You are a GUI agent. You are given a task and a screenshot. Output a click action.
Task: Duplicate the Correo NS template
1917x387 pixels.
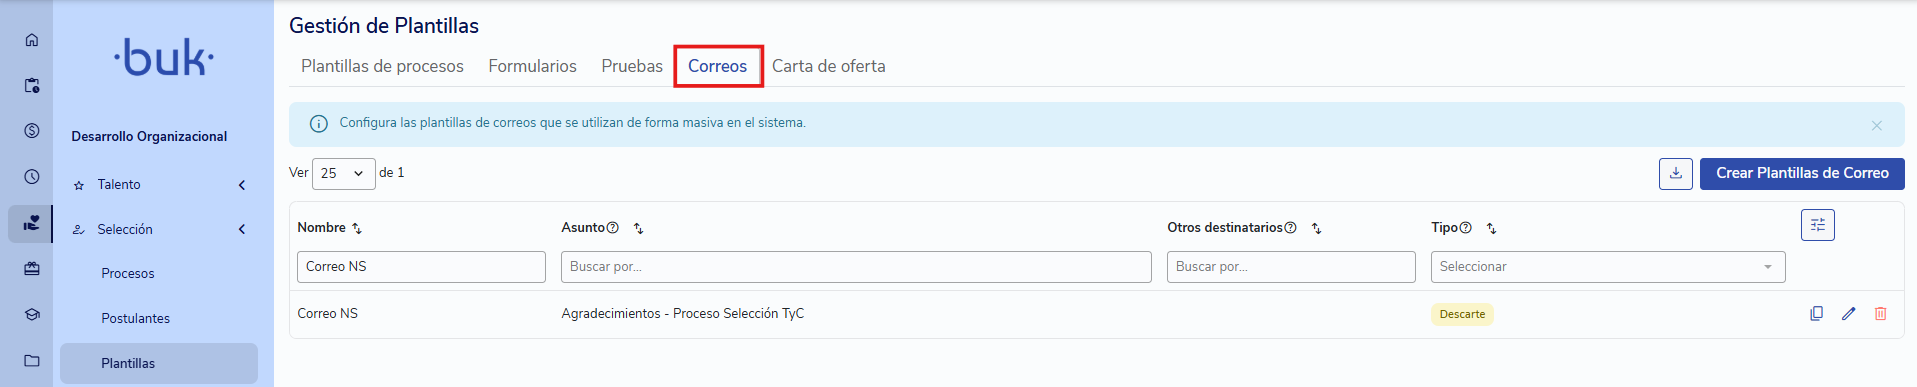point(1816,314)
